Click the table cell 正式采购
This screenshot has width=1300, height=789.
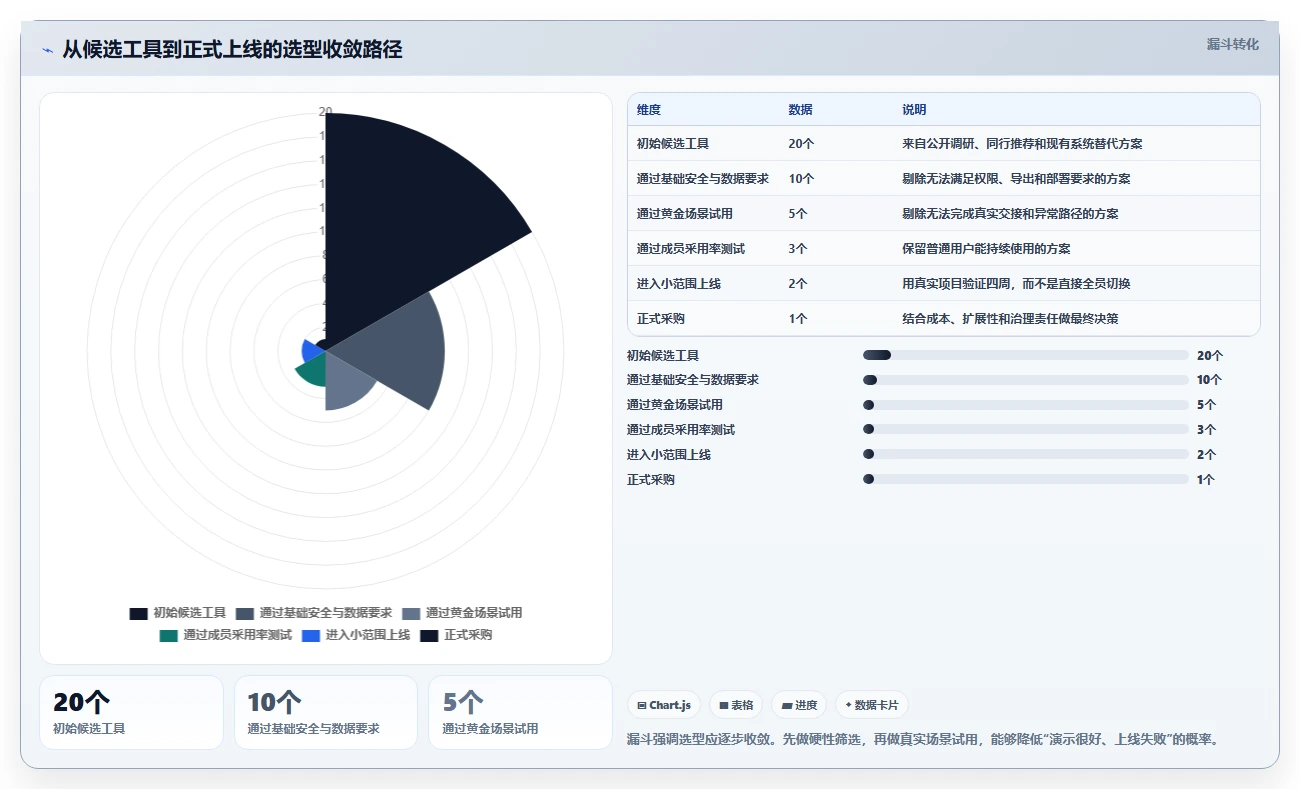tap(661, 319)
